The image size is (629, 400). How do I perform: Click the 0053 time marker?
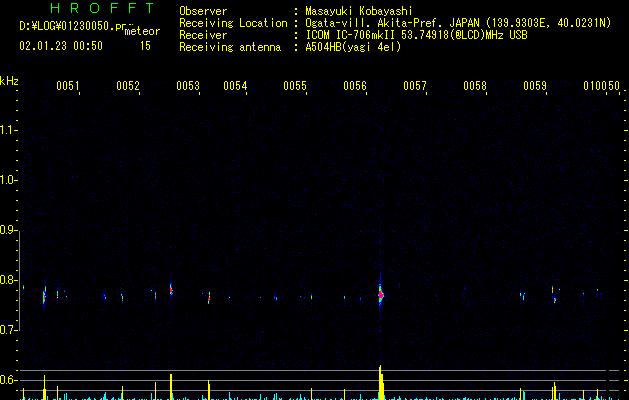[188, 86]
